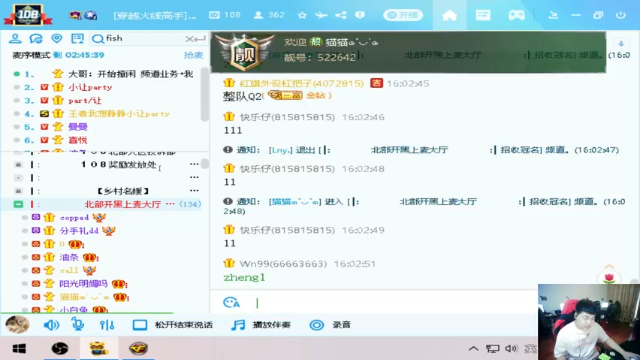The width and height of the screenshot is (640, 360).
Task: Toggle the microphone icon
Action: point(78,324)
